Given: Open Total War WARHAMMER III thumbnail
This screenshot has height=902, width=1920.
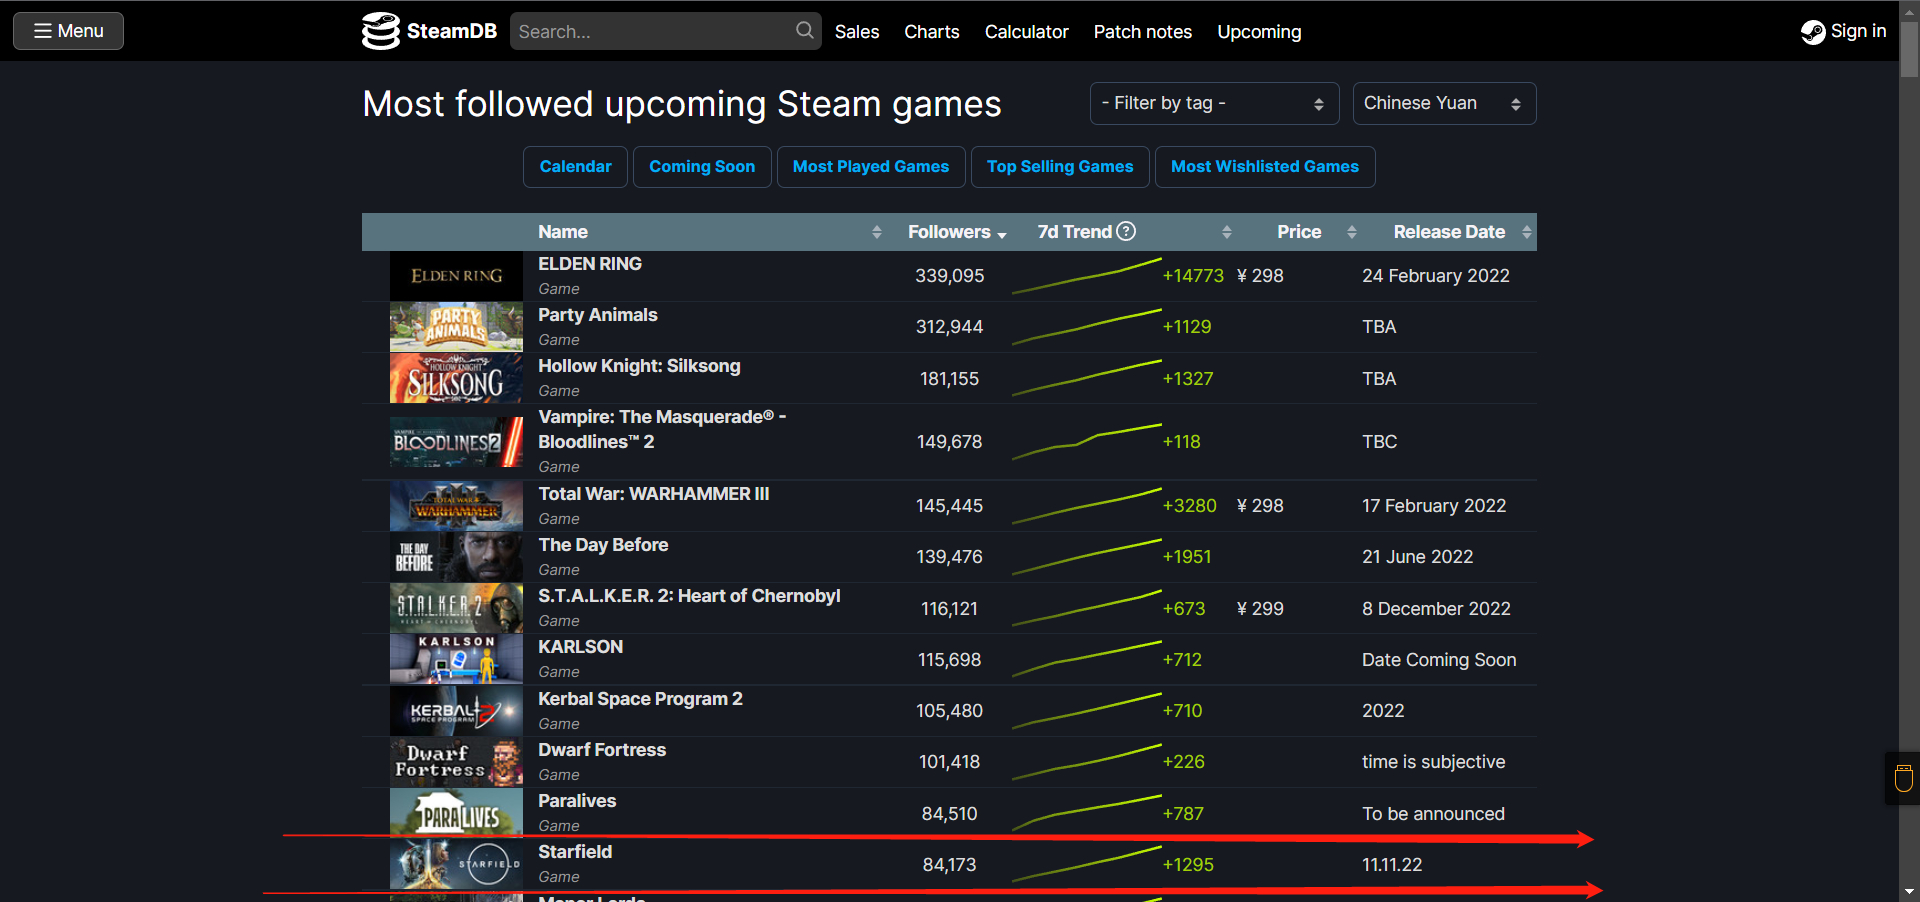Looking at the screenshot, I should [x=456, y=506].
